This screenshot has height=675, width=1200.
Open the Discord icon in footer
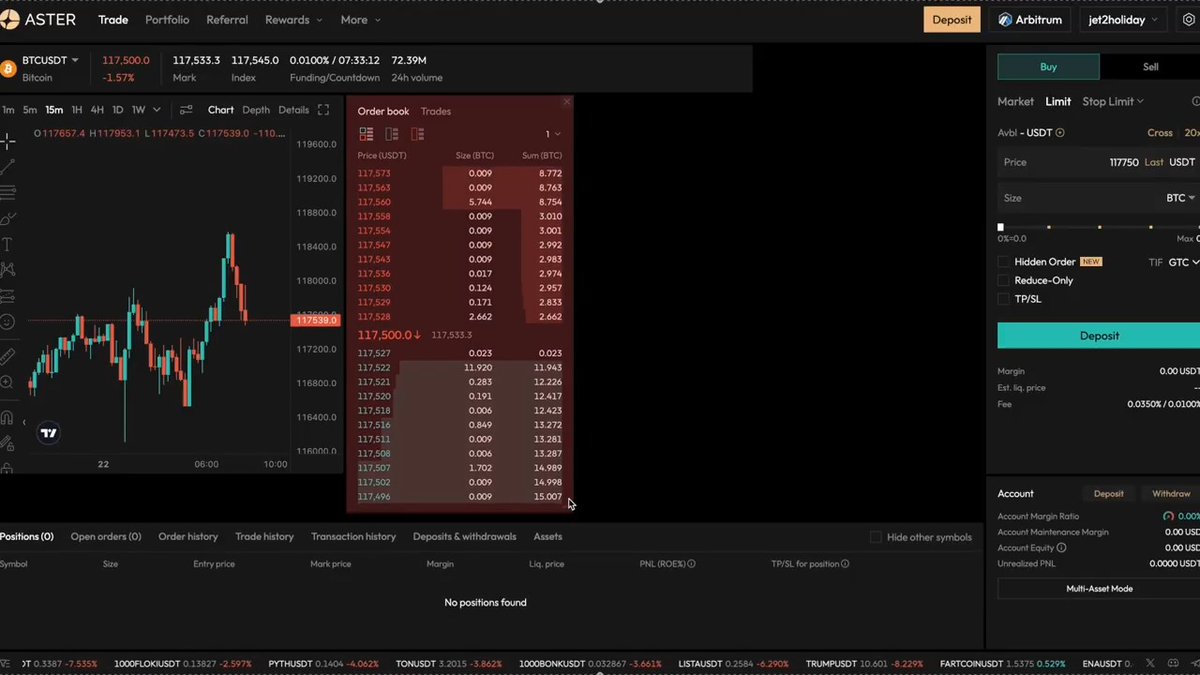pyautogui.click(x=1173, y=663)
